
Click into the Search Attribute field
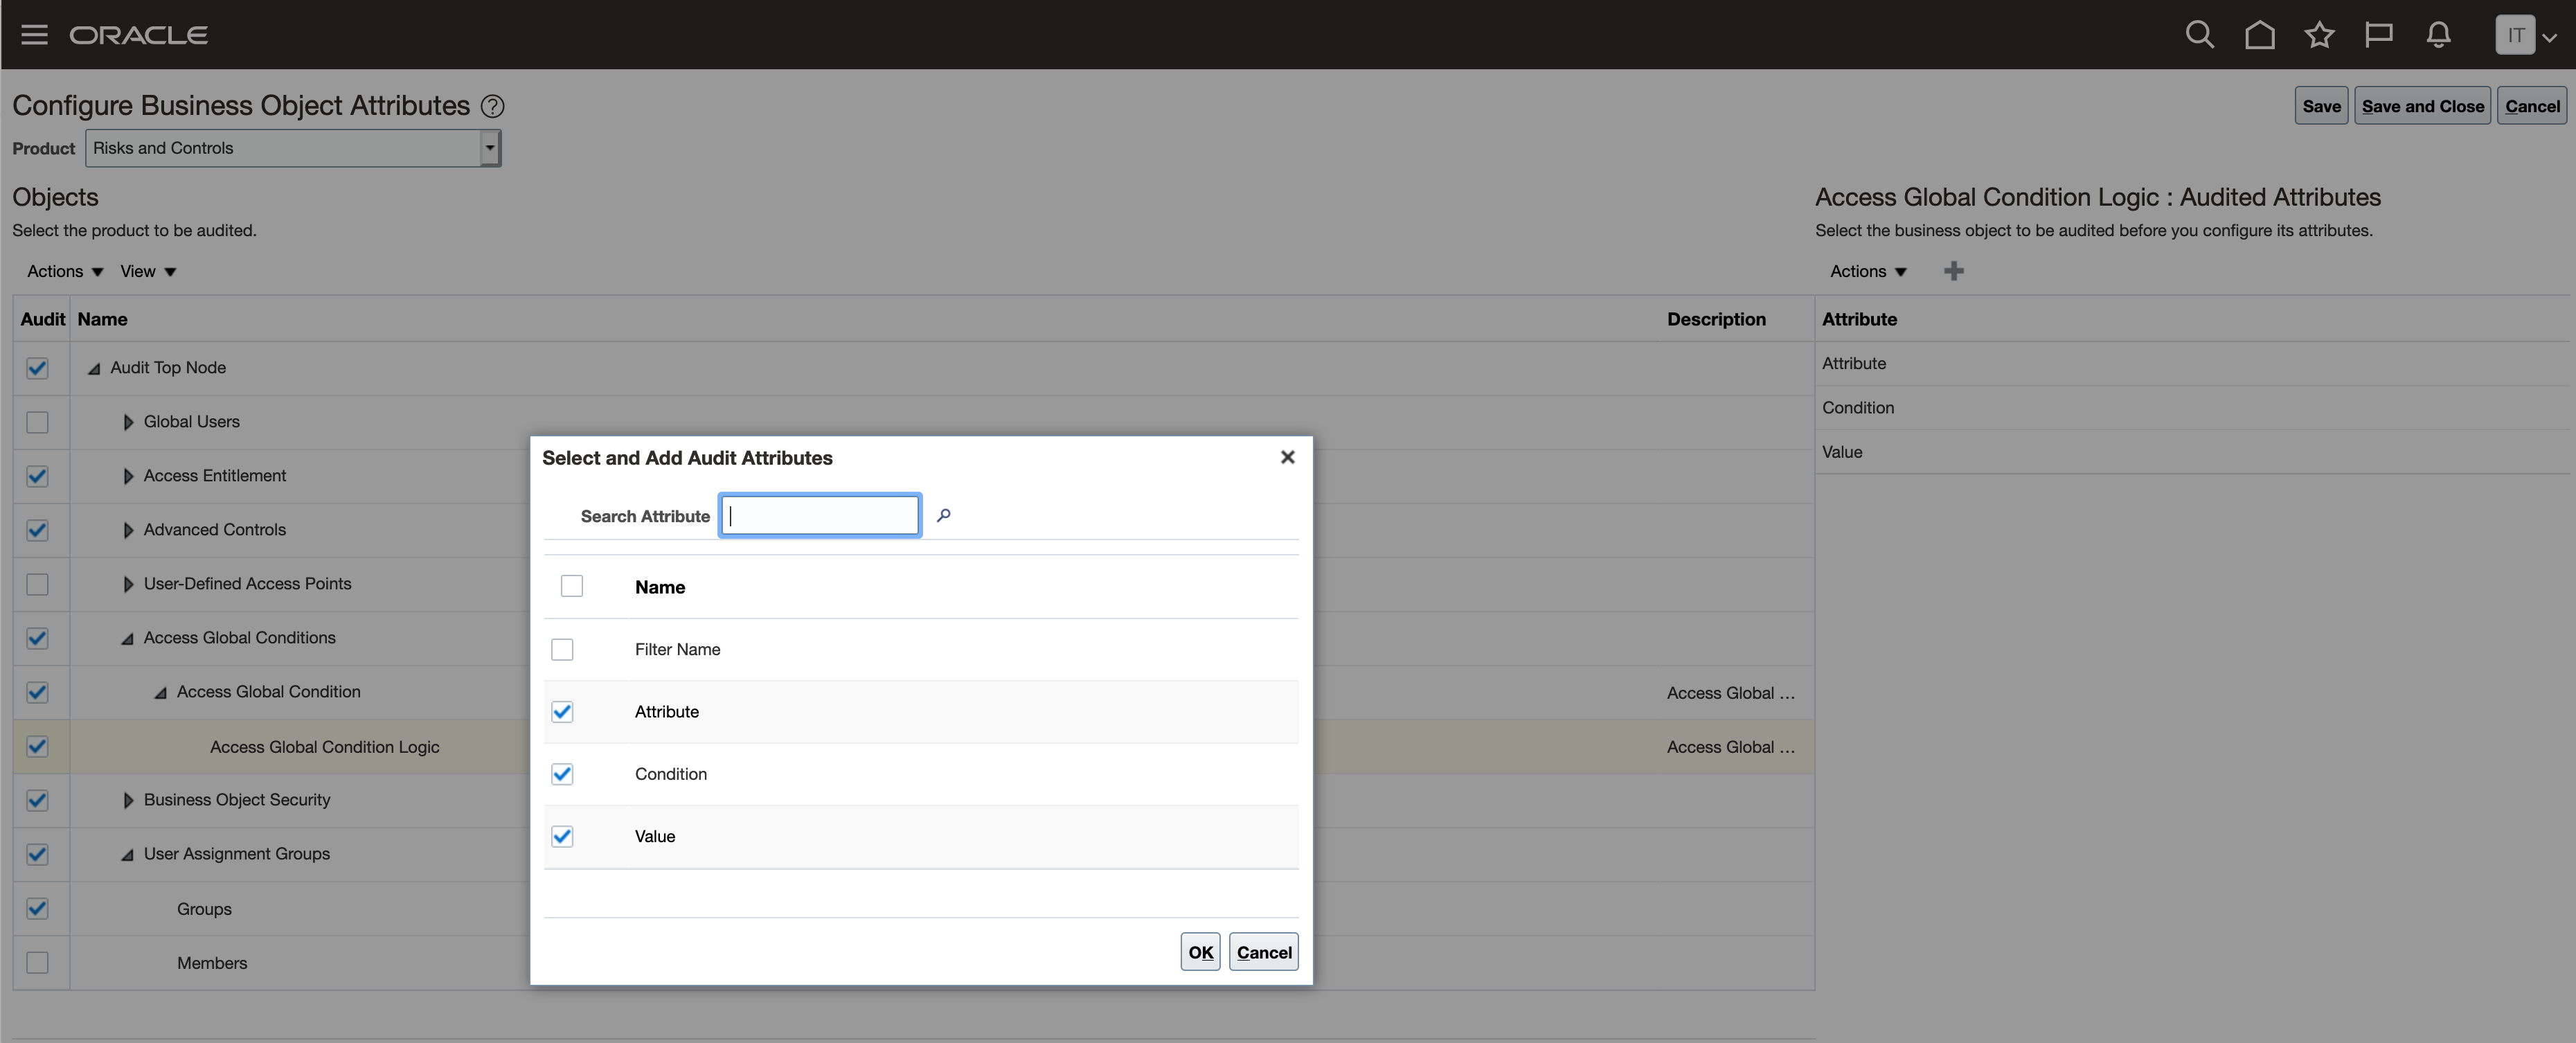coord(820,515)
